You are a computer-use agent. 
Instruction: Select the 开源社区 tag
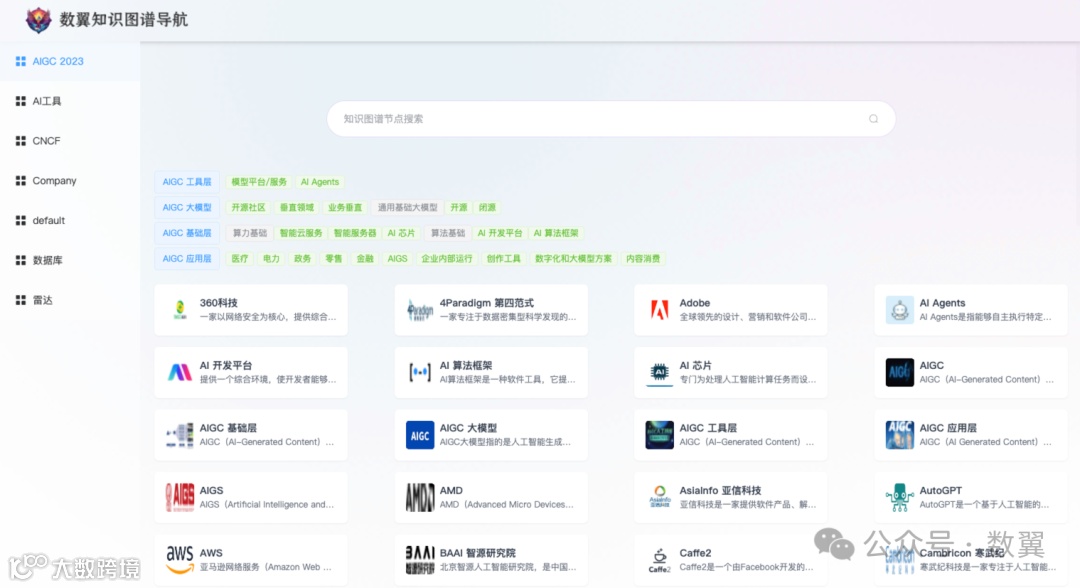tap(249, 207)
